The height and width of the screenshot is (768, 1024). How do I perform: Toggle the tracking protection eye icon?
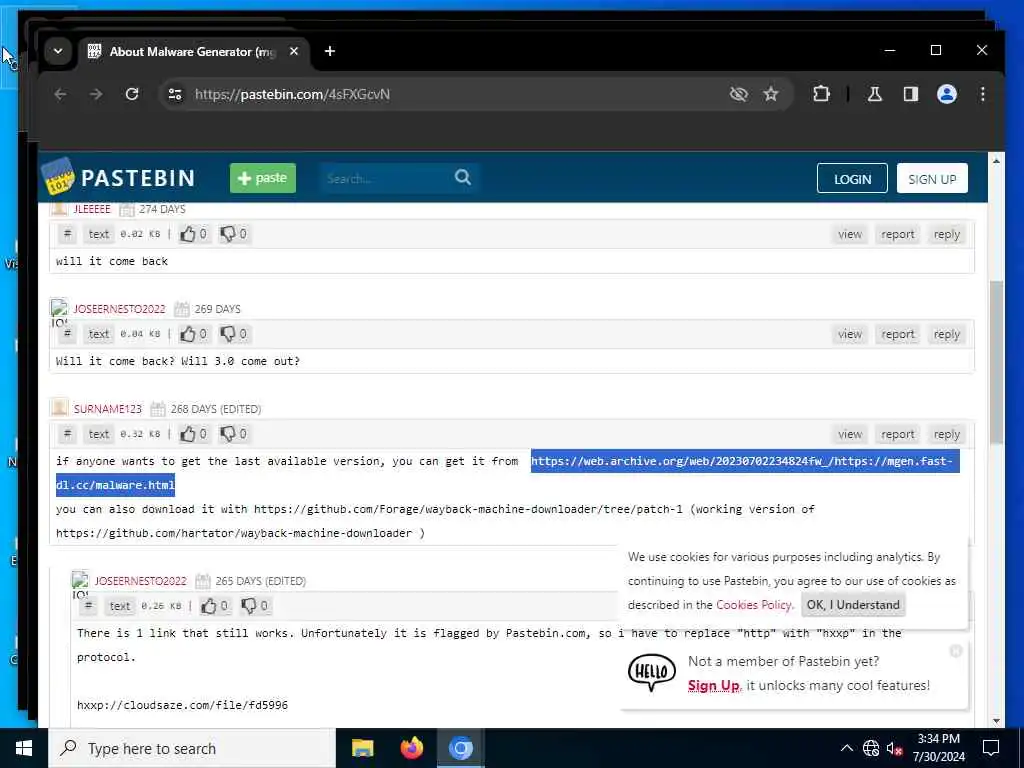tap(739, 94)
